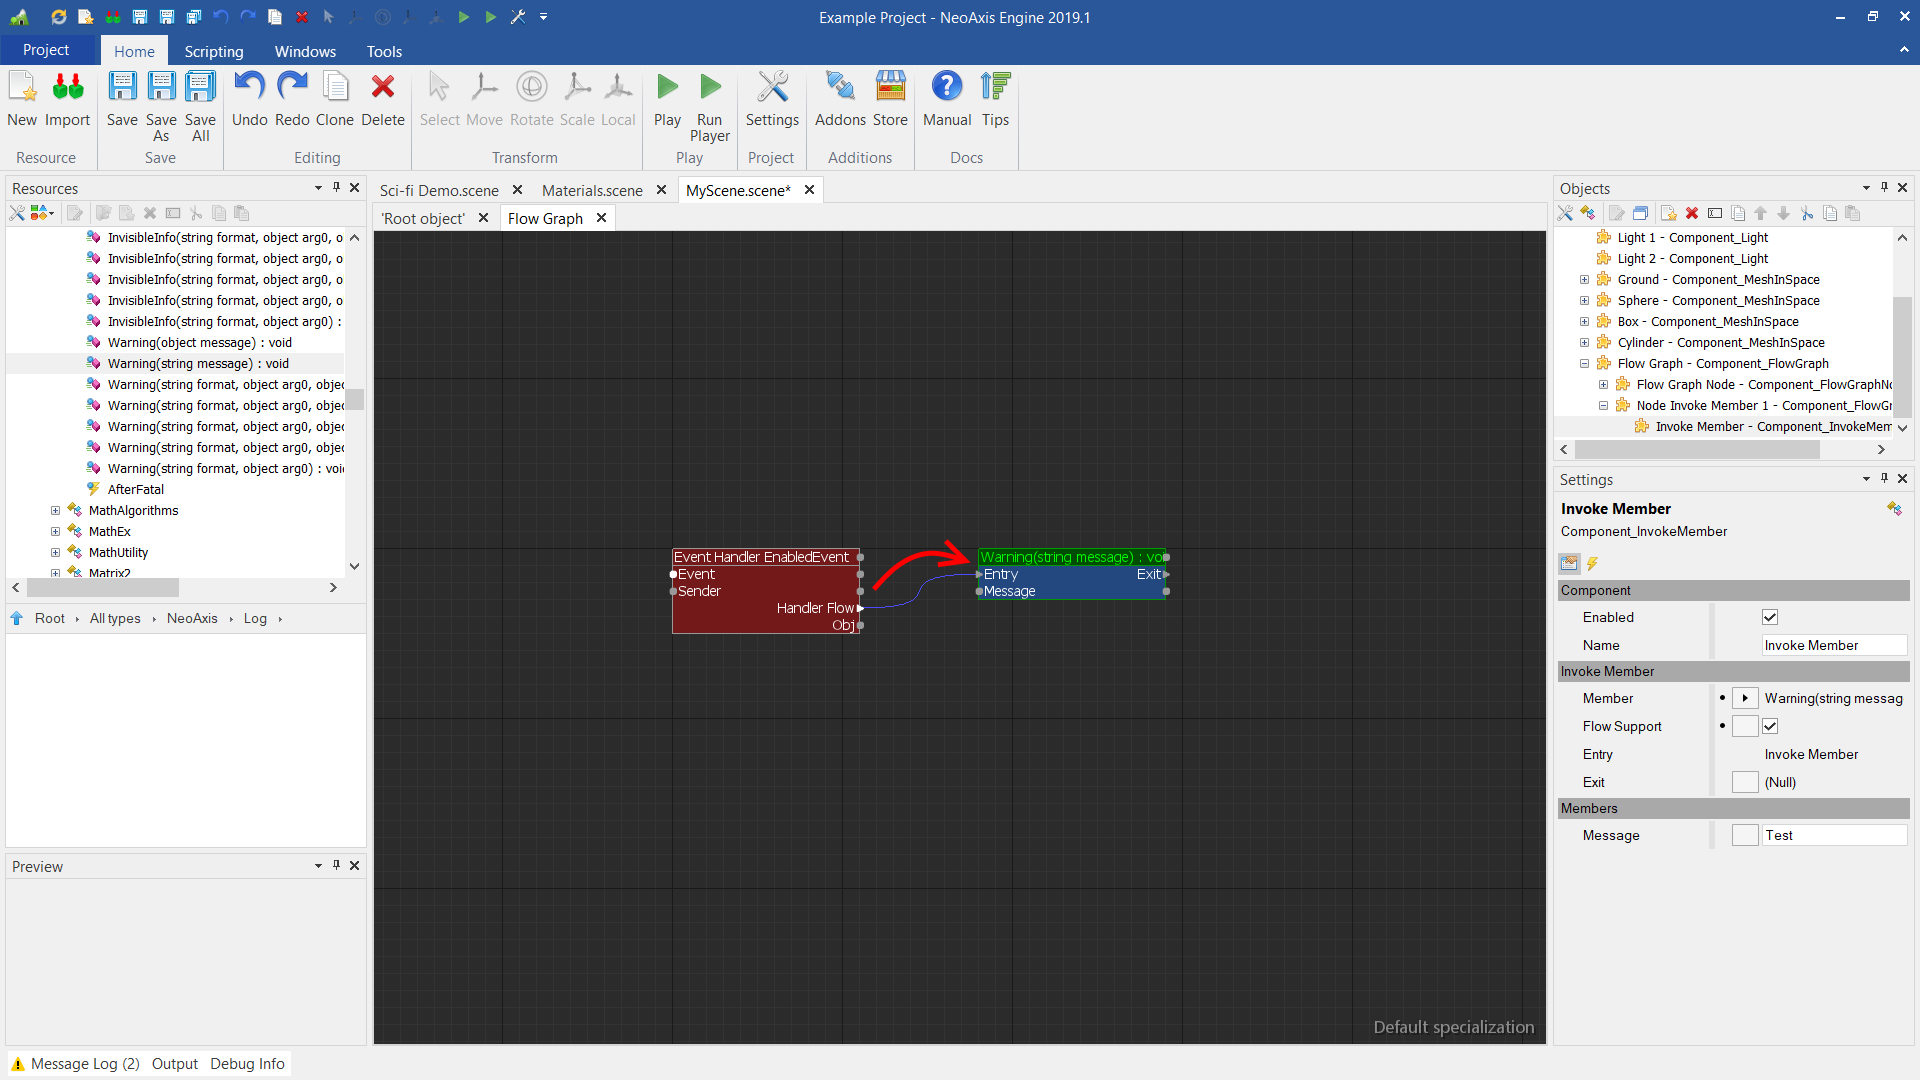Click the events lightning icon in Settings
This screenshot has height=1080, width=1920.
1593,564
